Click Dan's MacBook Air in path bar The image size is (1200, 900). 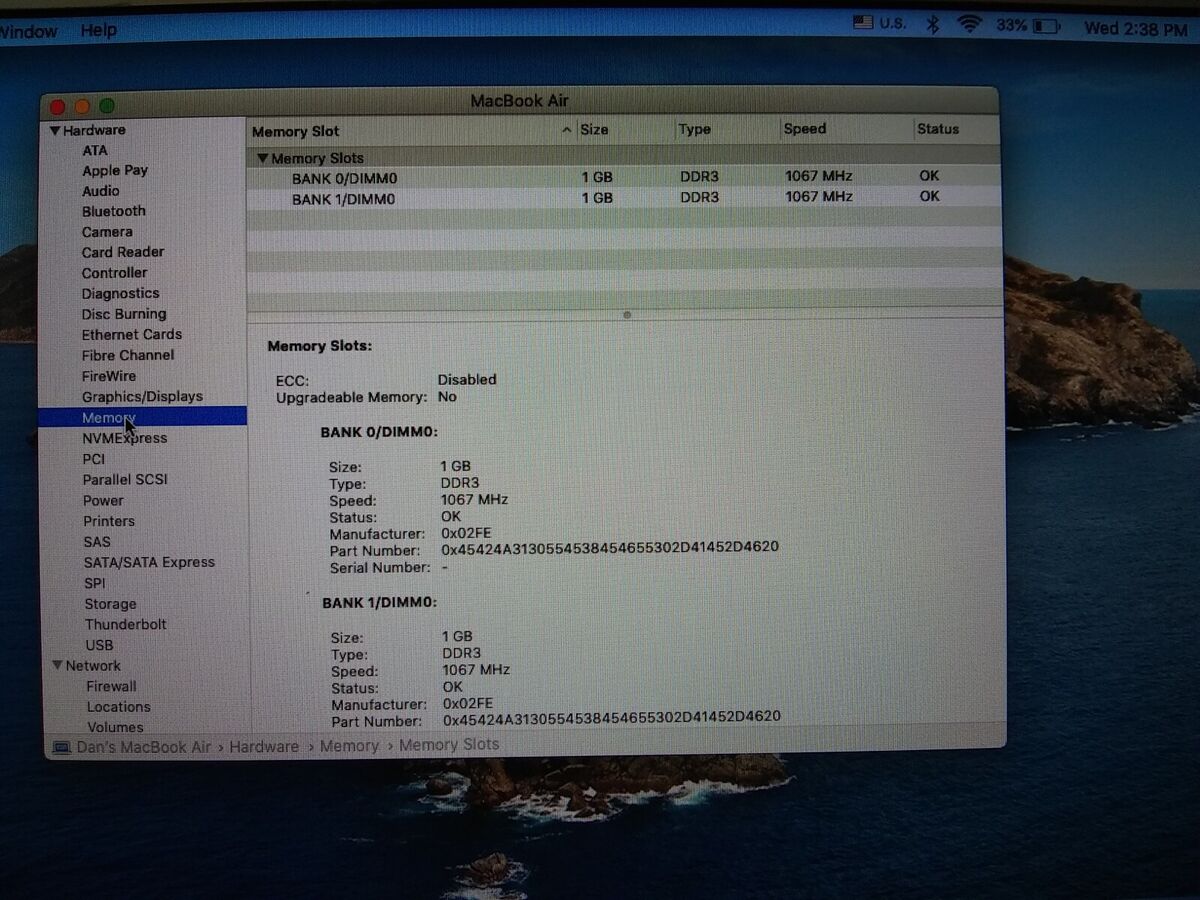pyautogui.click(x=144, y=747)
